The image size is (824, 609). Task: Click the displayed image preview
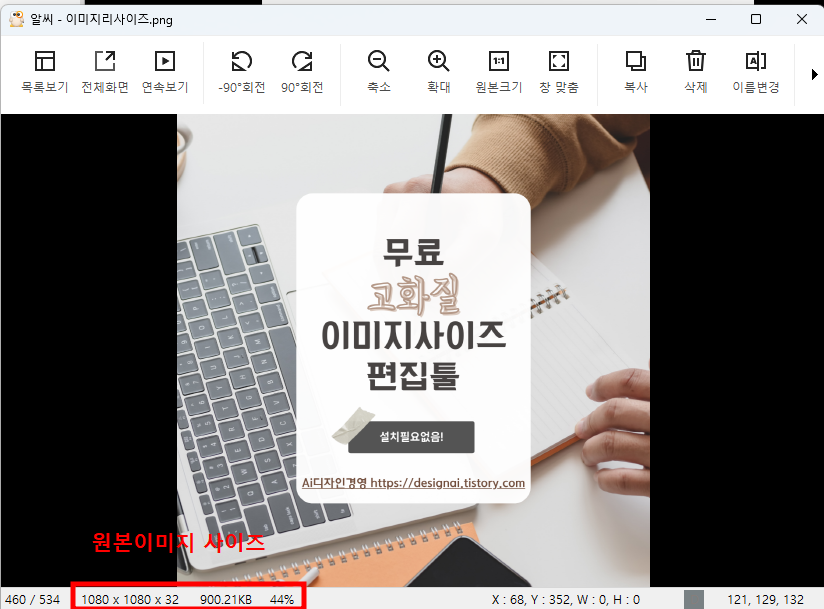413,350
